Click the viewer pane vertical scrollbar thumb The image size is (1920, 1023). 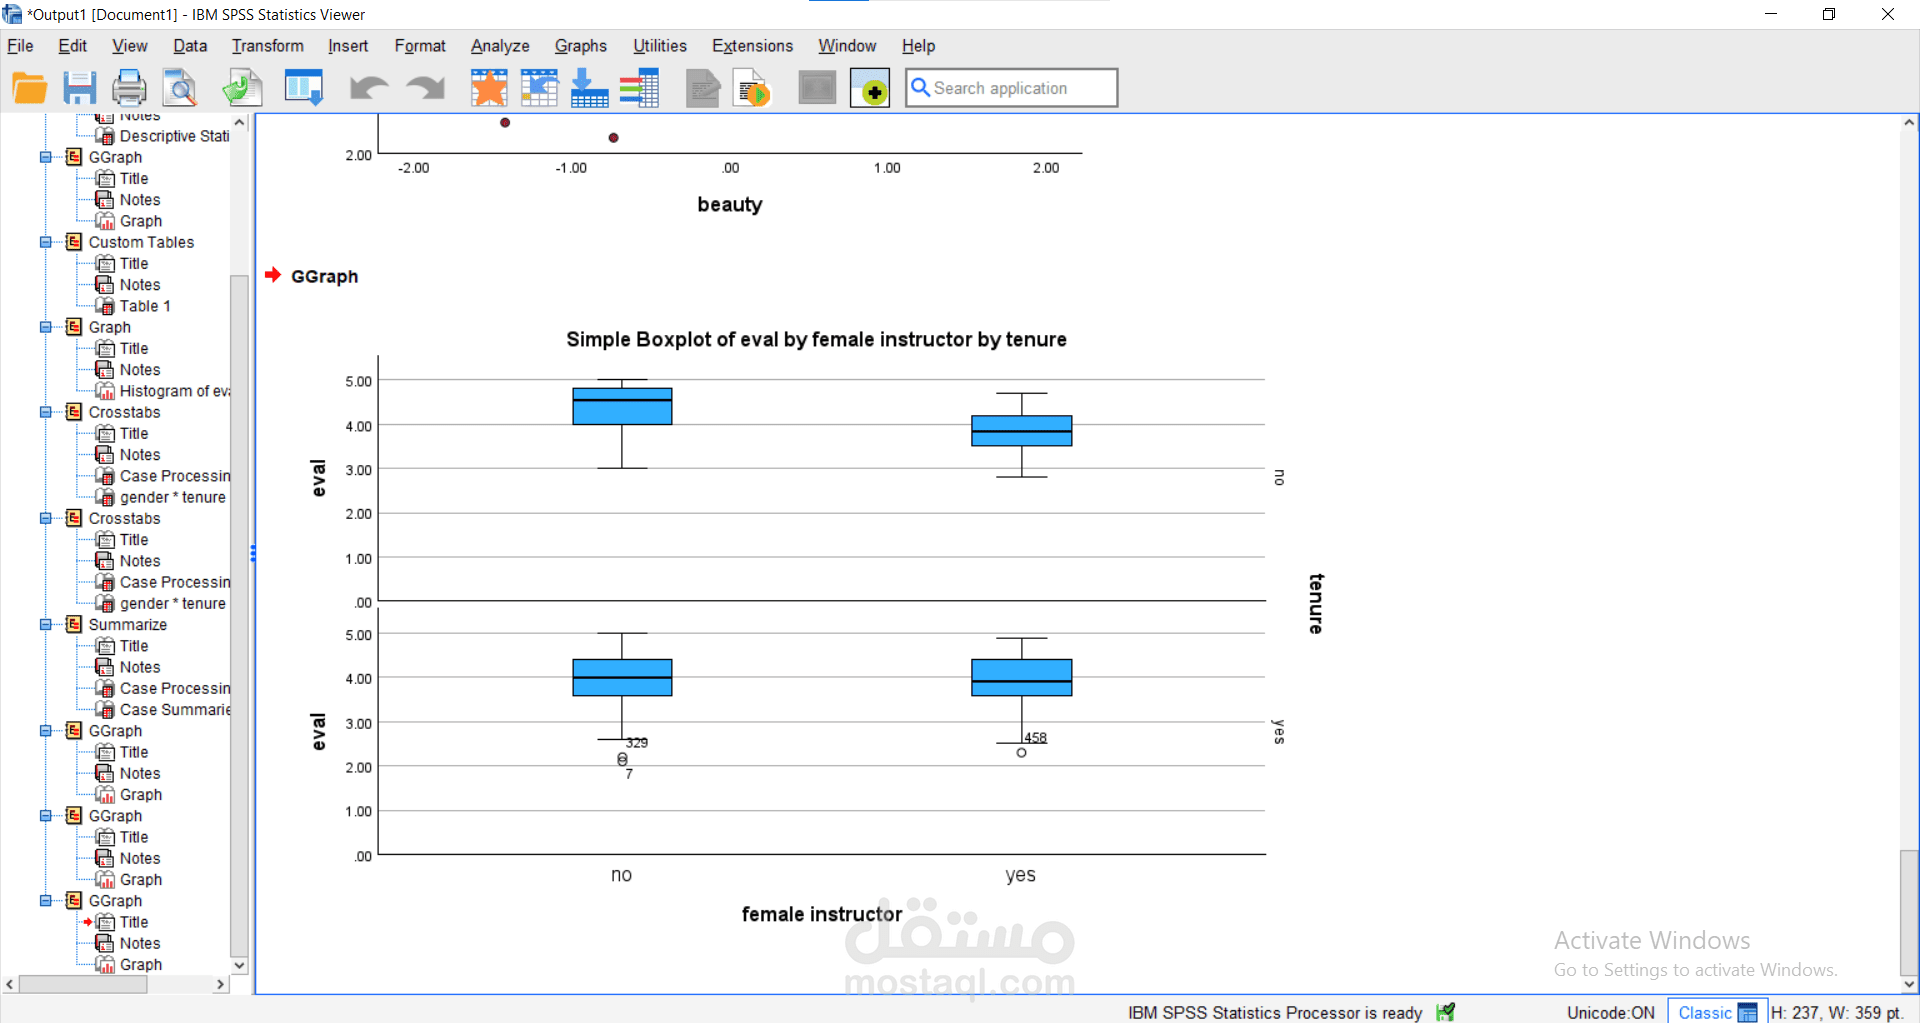1909,912
